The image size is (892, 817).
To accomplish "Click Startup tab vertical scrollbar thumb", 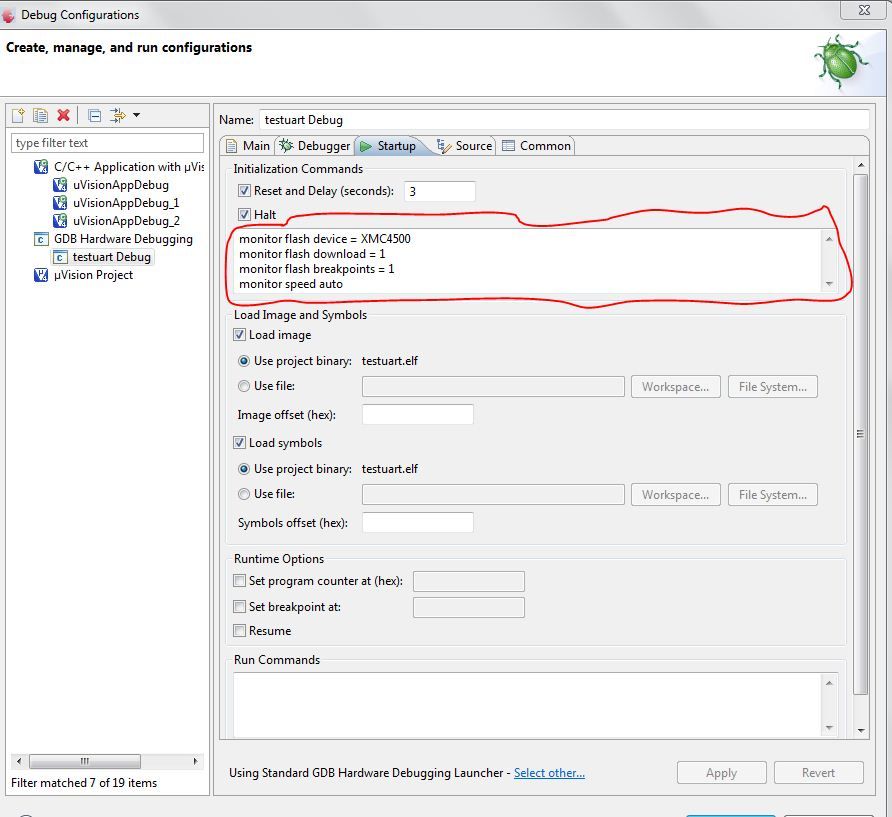I will coord(861,434).
